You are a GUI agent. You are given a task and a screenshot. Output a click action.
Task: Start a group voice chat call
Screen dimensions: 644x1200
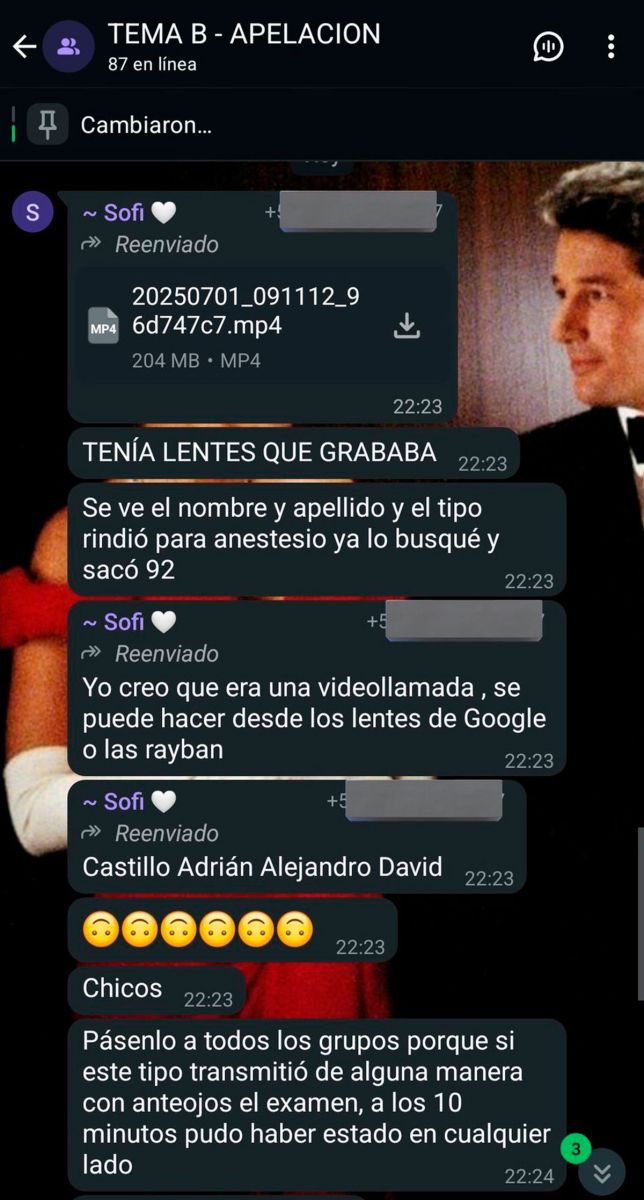click(x=548, y=46)
